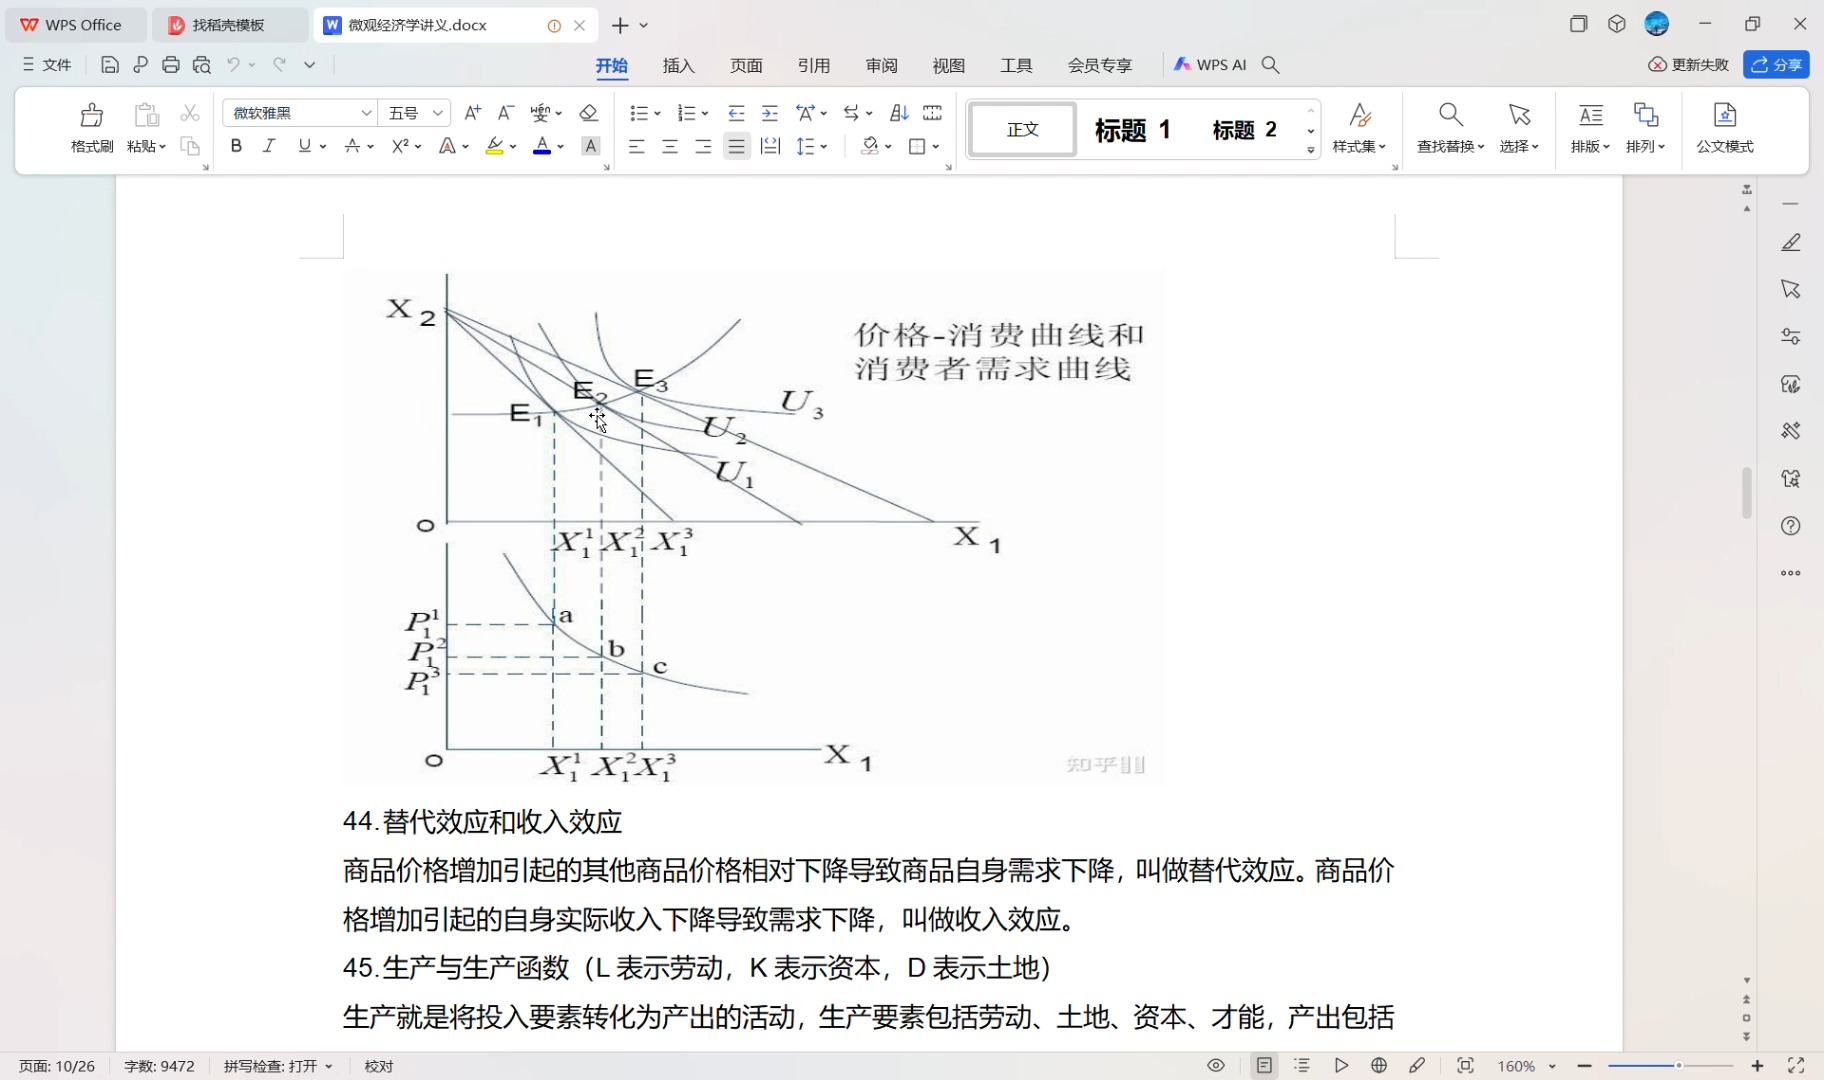
Task: Expand the numbered list dropdown
Action: coord(705,113)
